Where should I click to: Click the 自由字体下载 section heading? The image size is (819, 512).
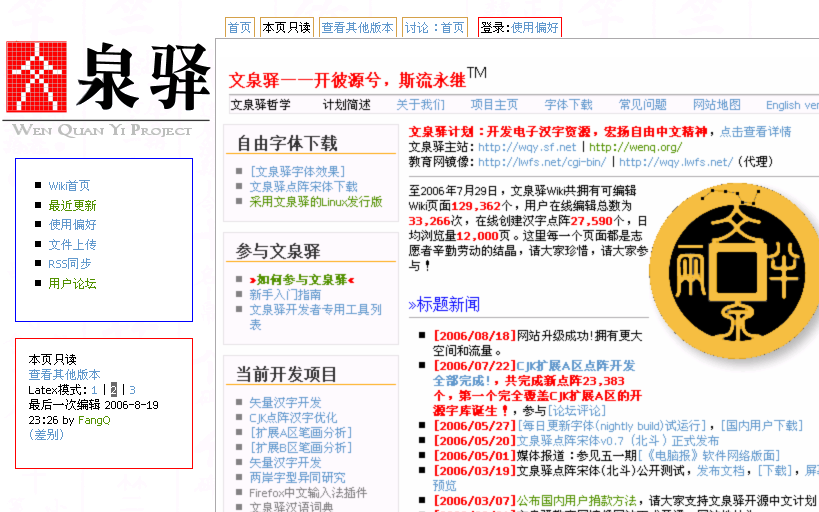287,143
